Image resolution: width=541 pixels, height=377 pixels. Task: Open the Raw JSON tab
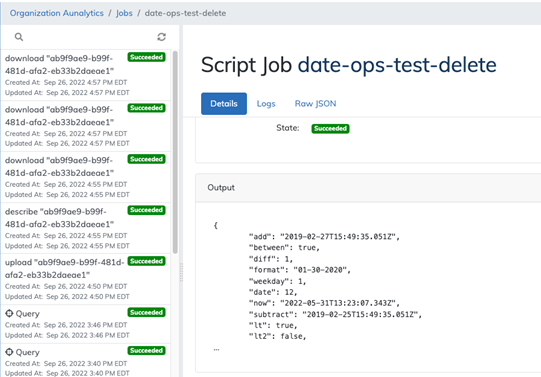315,103
